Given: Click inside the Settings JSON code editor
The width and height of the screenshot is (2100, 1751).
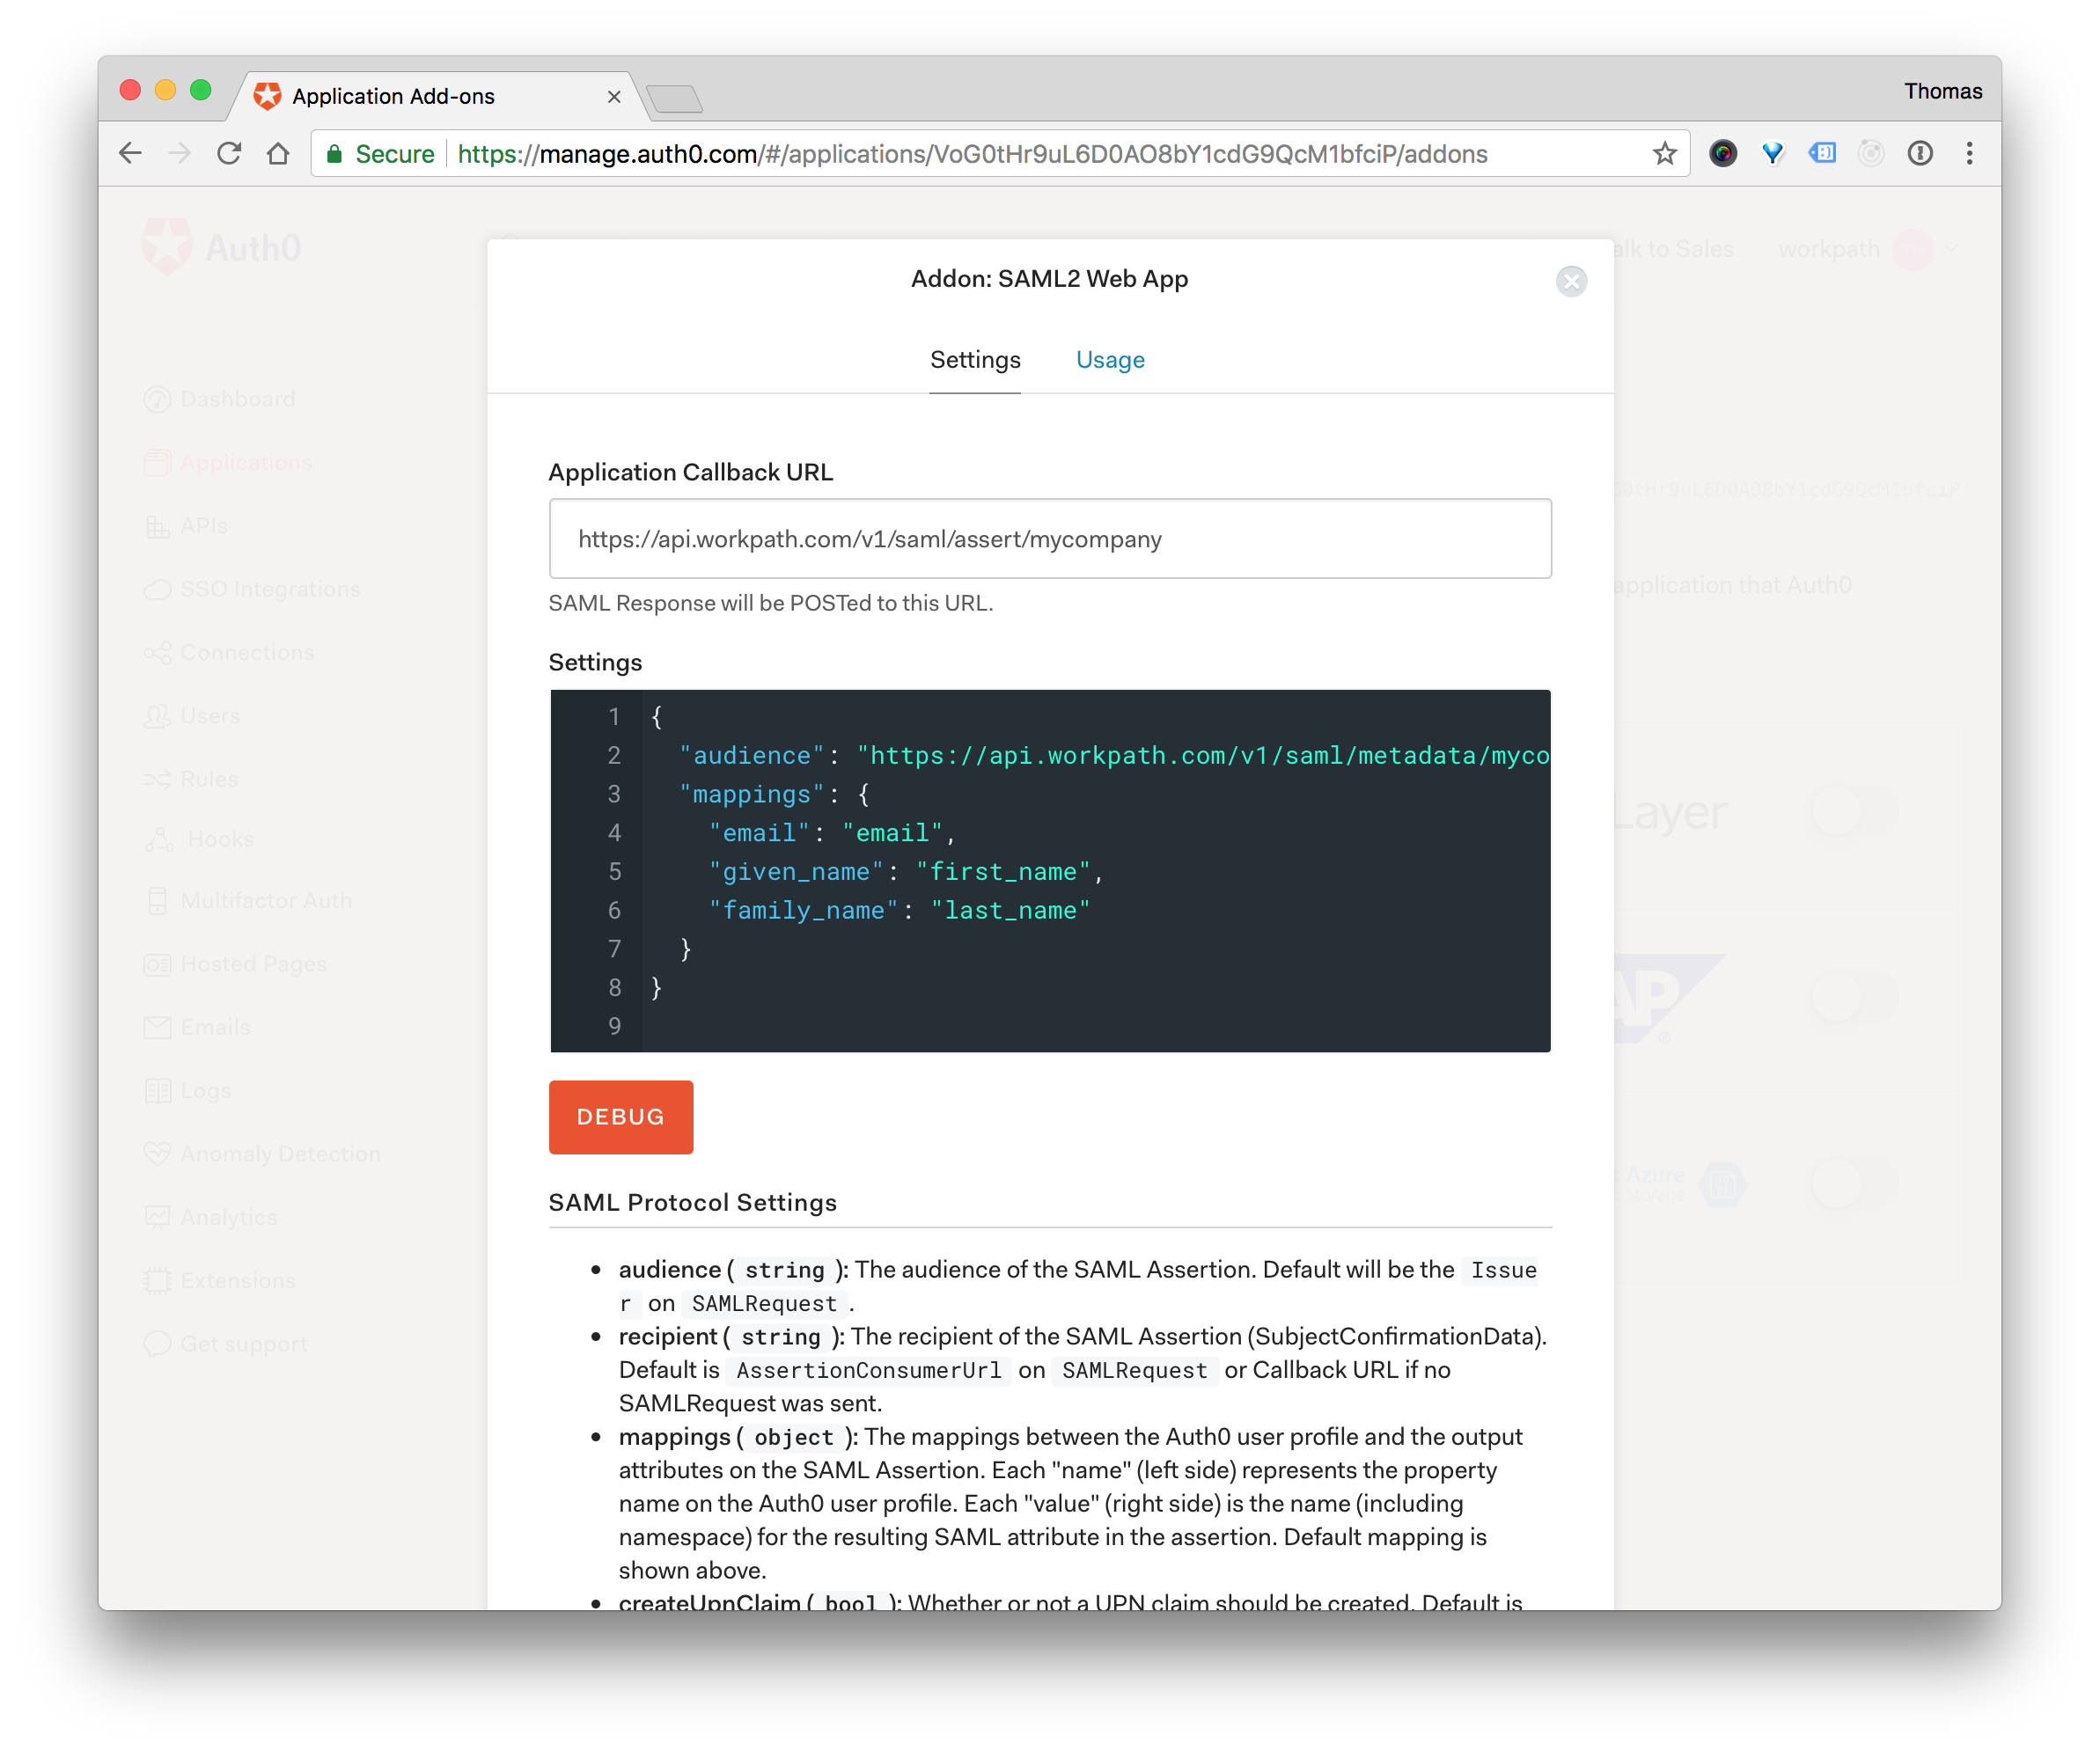Looking at the screenshot, I should click(1050, 870).
